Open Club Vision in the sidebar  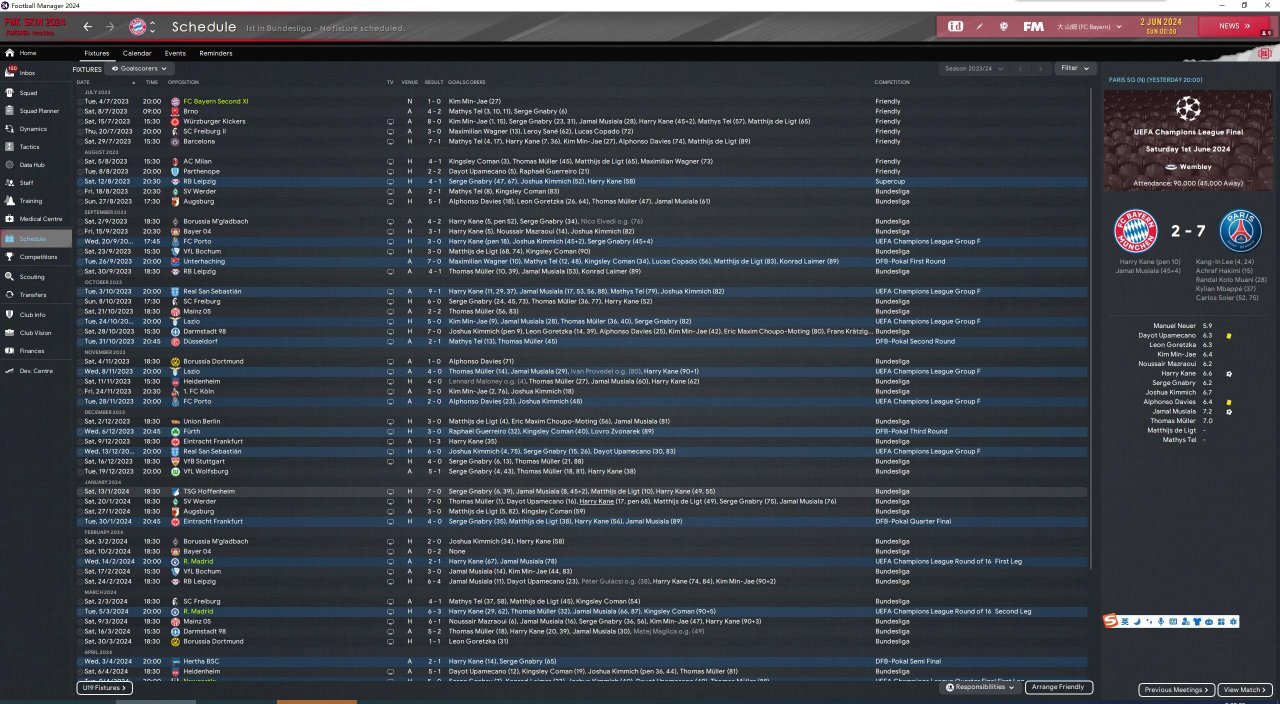click(x=36, y=333)
